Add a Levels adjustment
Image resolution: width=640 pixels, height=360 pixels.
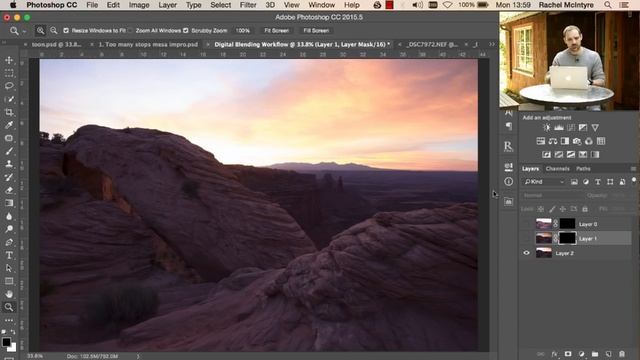click(x=559, y=128)
